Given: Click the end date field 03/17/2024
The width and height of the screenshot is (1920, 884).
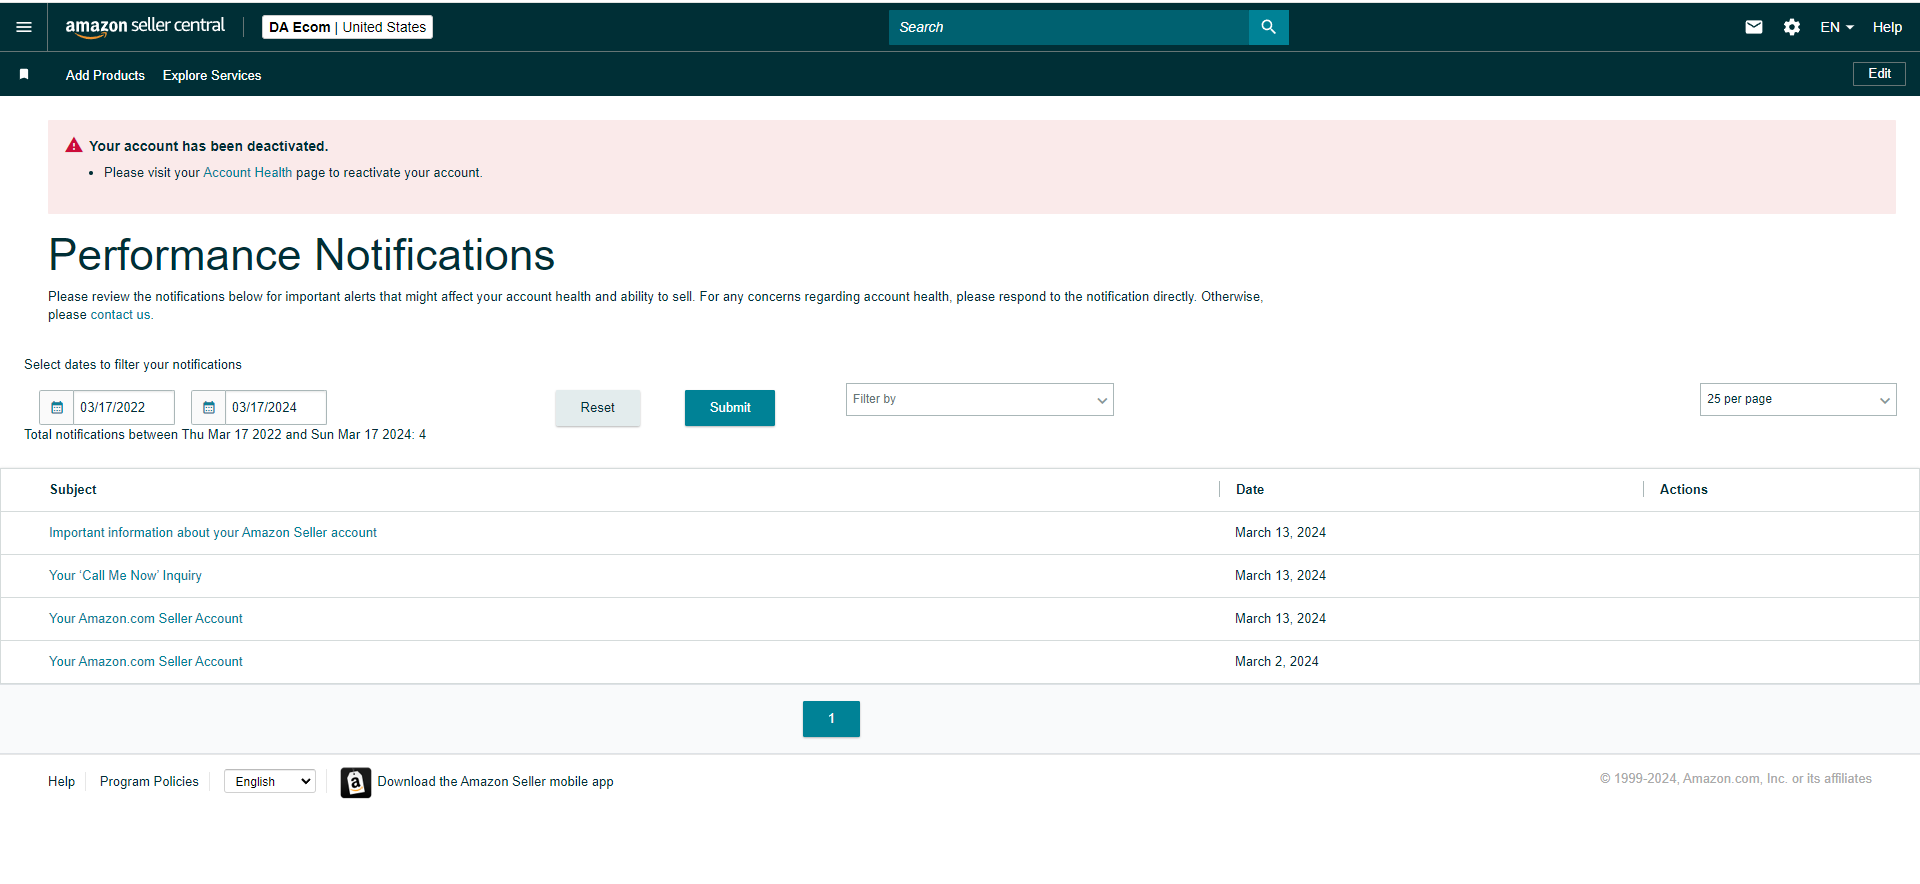Looking at the screenshot, I should pos(276,407).
